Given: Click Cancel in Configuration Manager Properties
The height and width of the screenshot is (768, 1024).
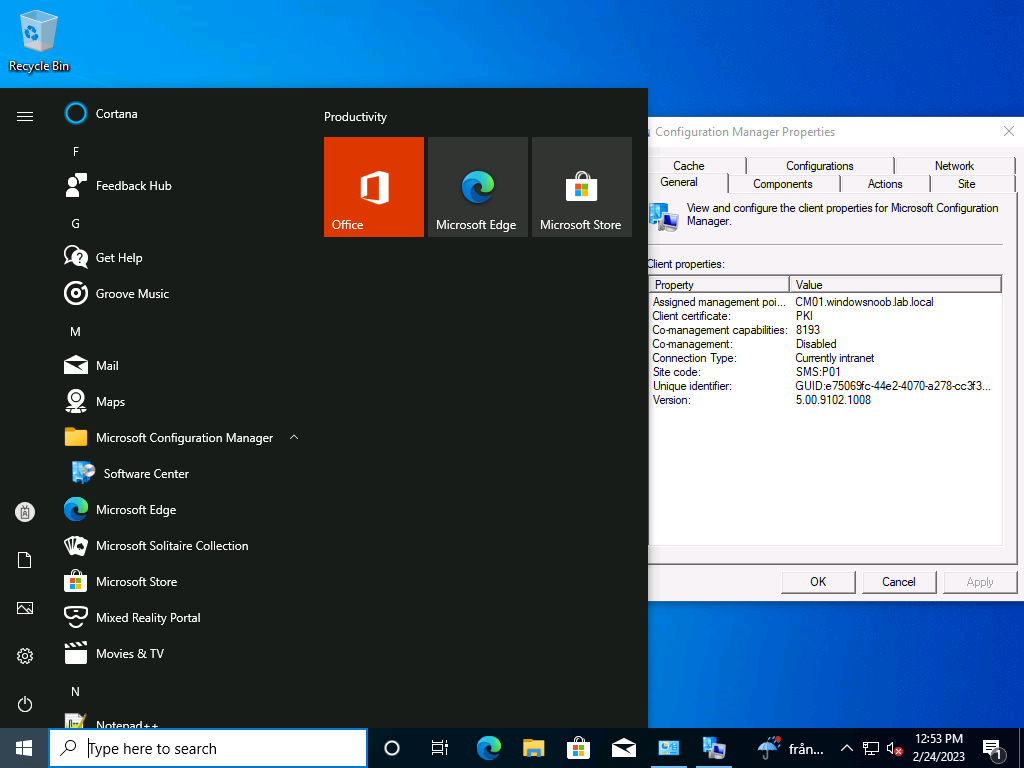Looking at the screenshot, I should [899, 582].
